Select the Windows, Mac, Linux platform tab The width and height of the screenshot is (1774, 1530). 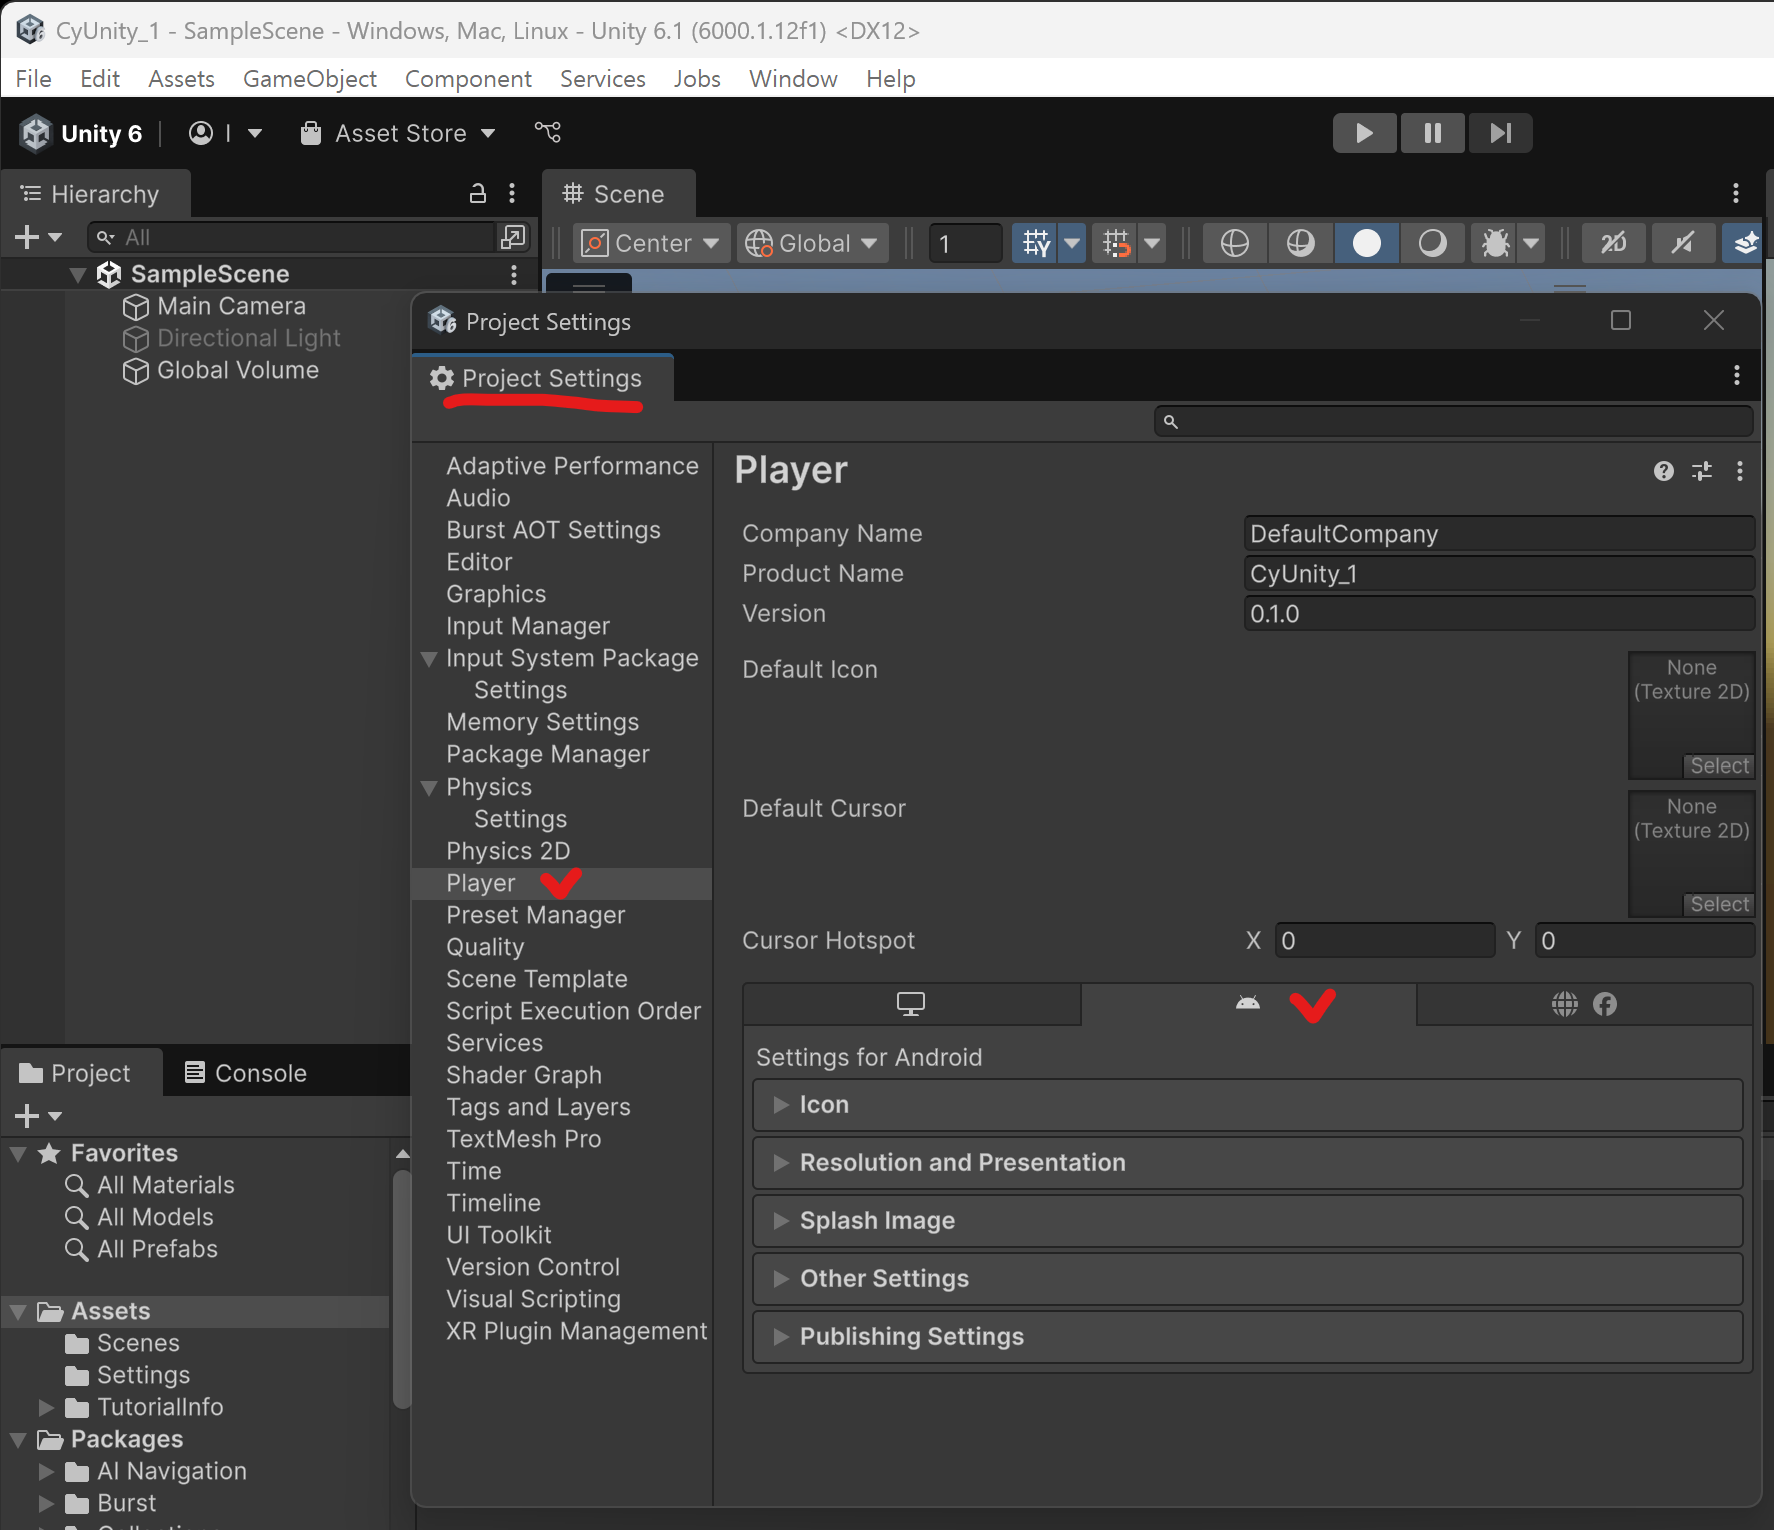click(x=911, y=1004)
